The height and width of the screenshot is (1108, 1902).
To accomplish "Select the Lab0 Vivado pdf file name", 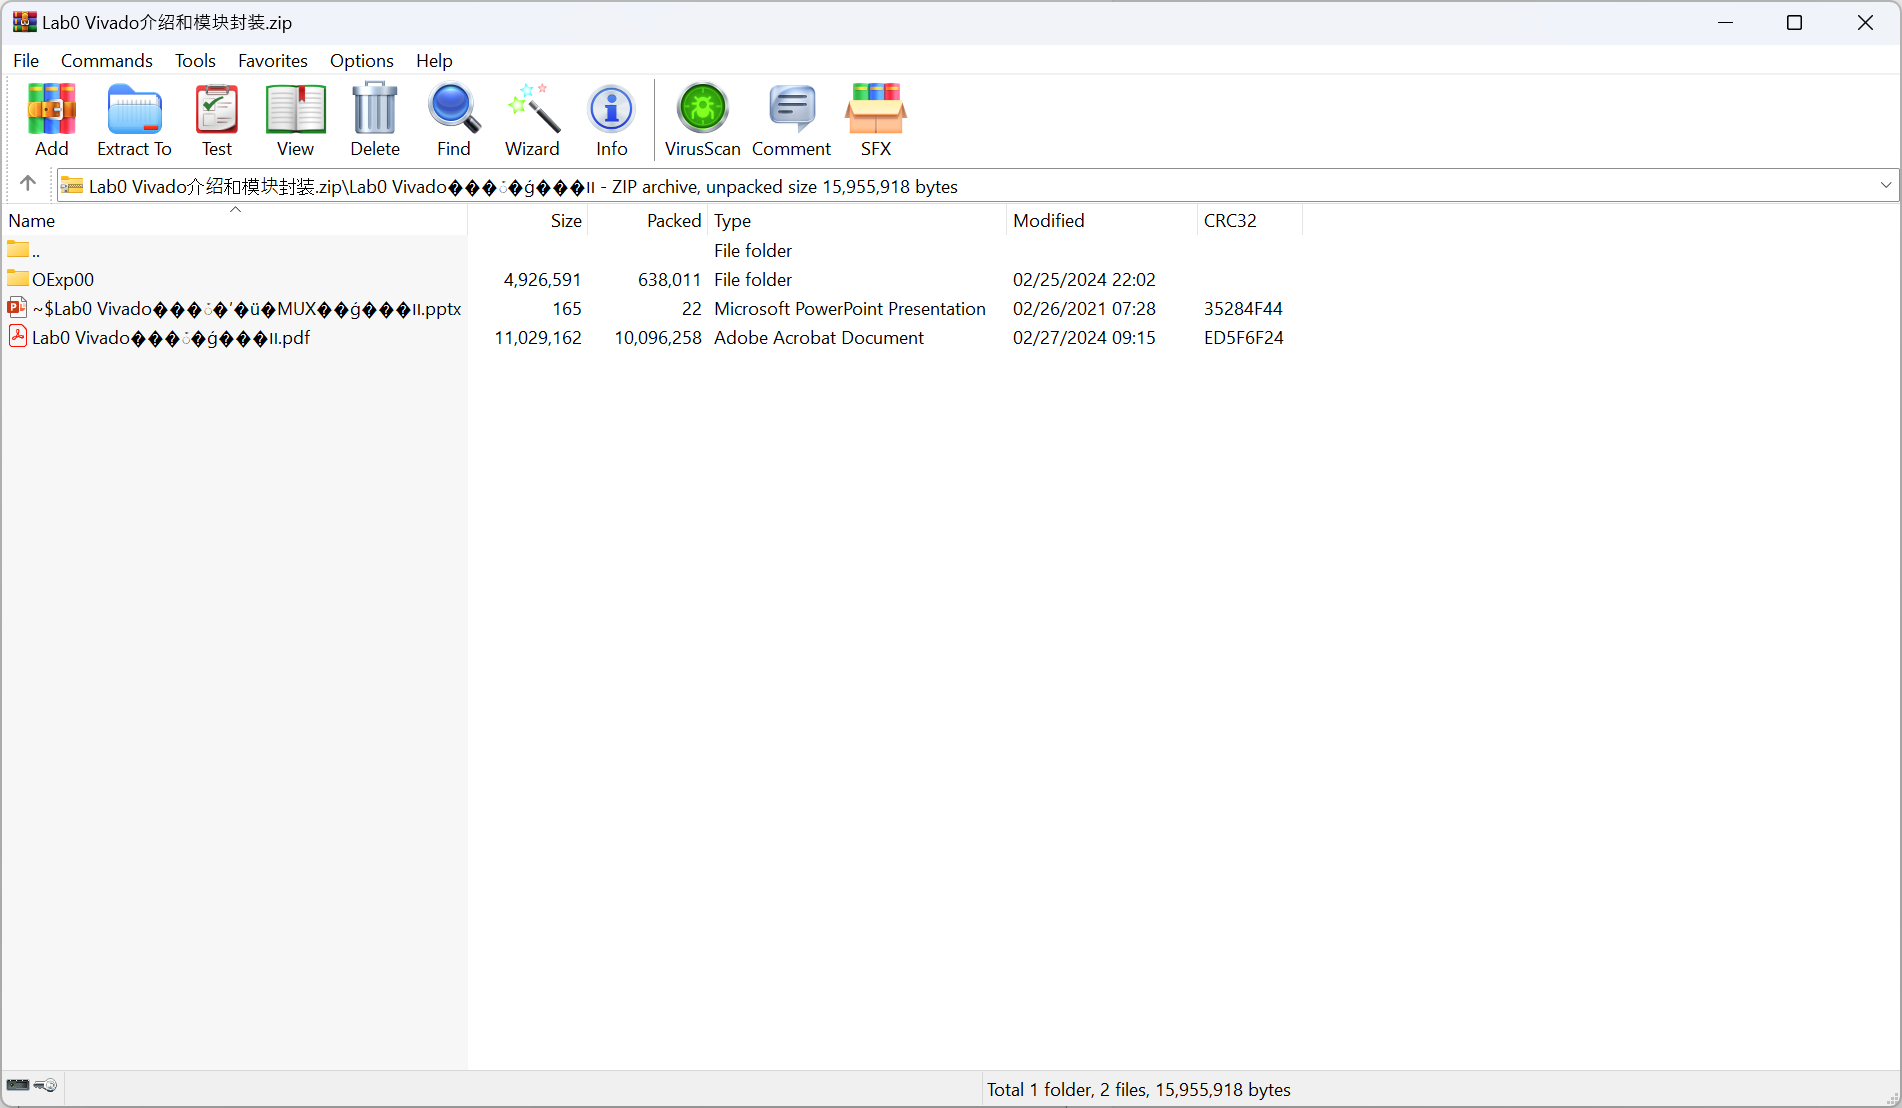I will coord(171,338).
